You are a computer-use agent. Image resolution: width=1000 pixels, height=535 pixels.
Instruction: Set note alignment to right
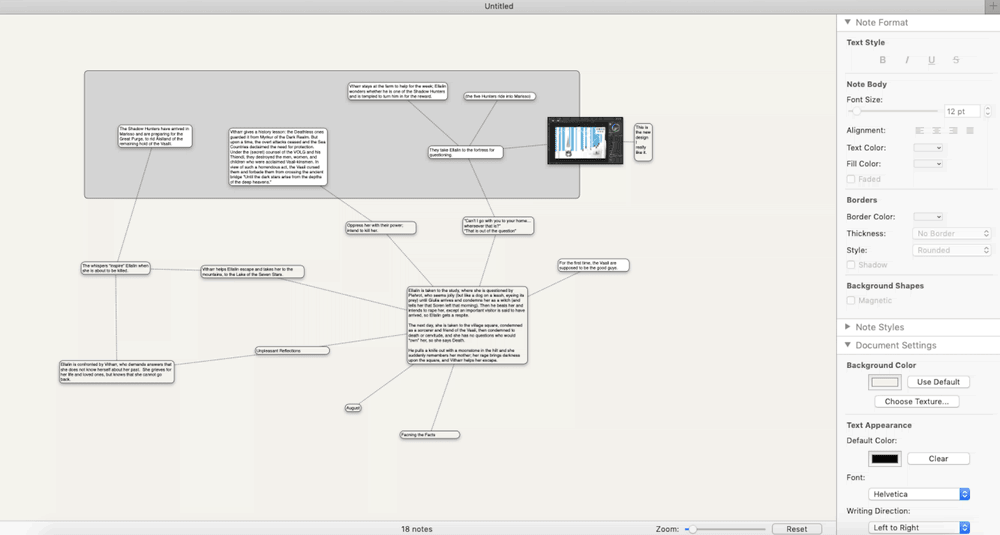point(953,130)
